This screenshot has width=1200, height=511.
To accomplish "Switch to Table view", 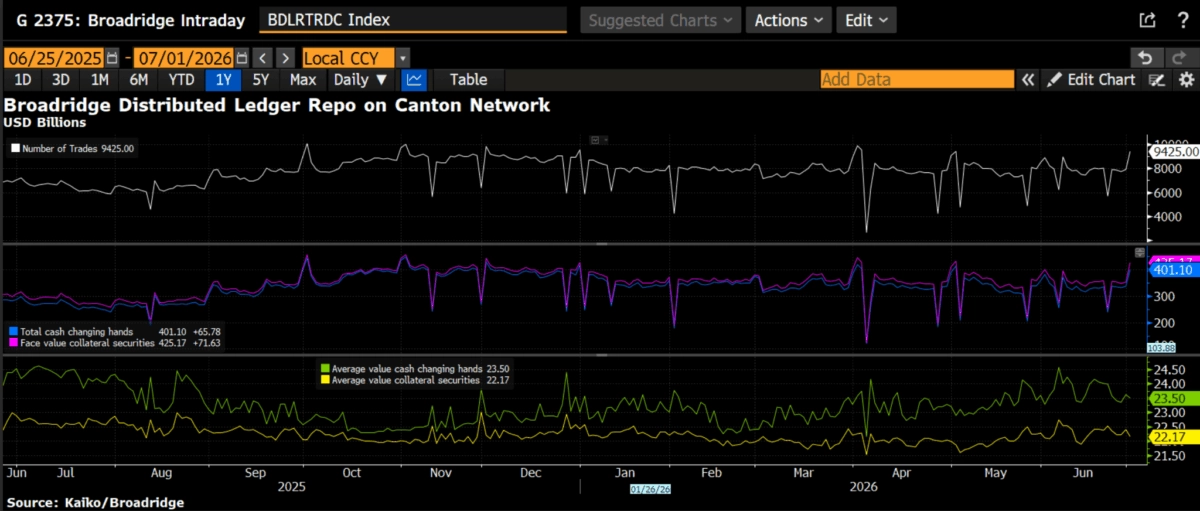I will click(468, 80).
